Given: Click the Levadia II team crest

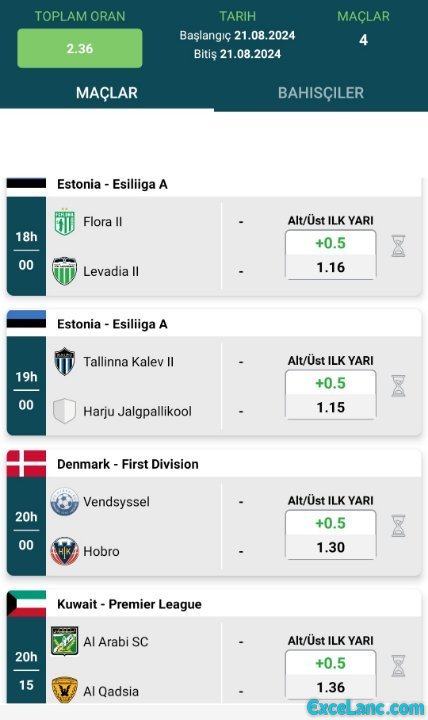Looking at the screenshot, I should (64, 271).
